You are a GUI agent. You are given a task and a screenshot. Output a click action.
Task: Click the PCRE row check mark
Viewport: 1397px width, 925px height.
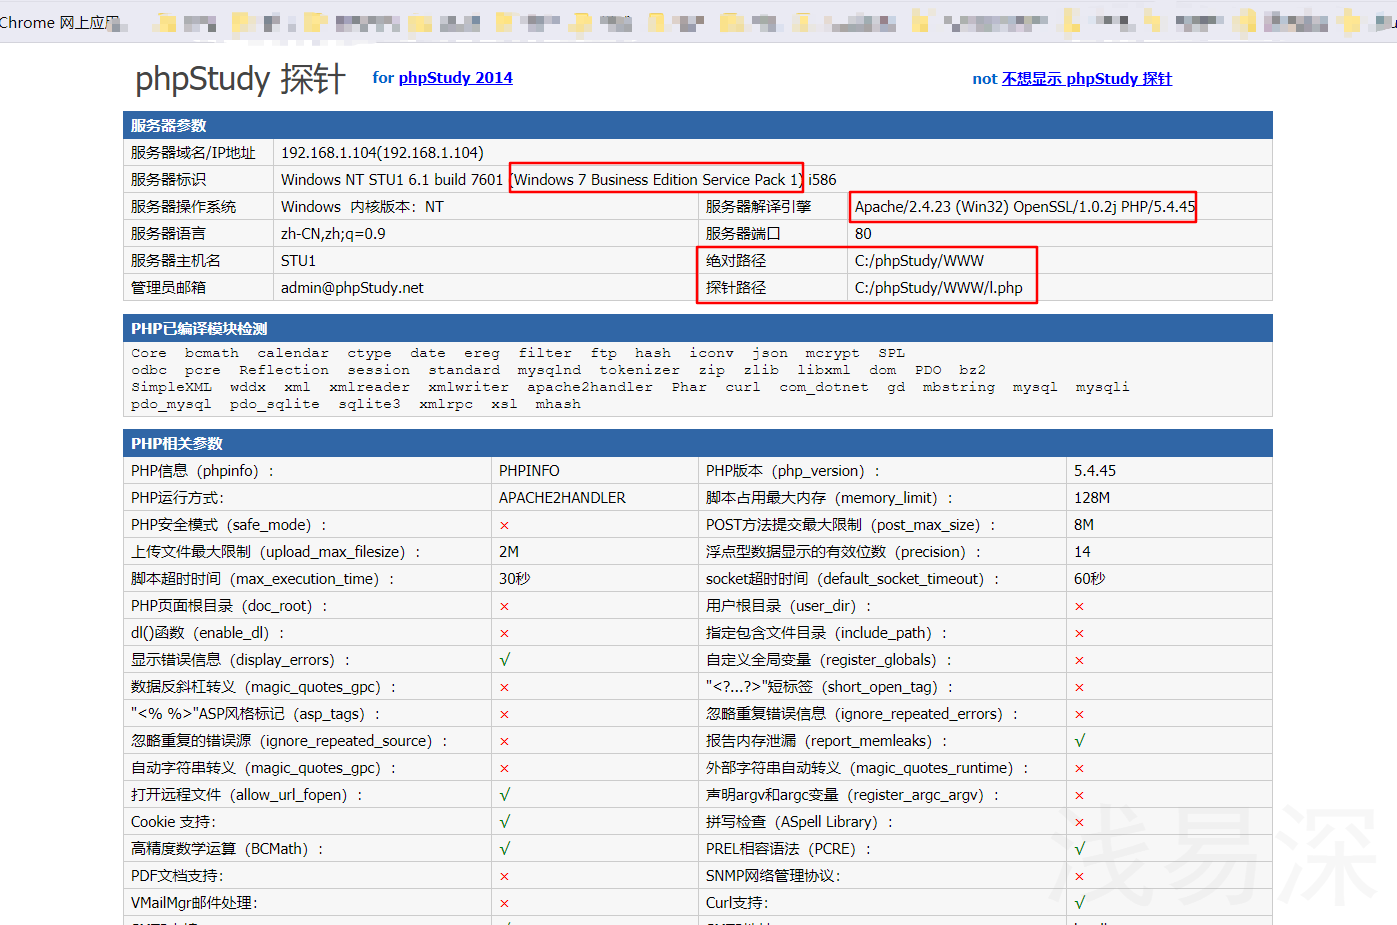tap(1080, 849)
